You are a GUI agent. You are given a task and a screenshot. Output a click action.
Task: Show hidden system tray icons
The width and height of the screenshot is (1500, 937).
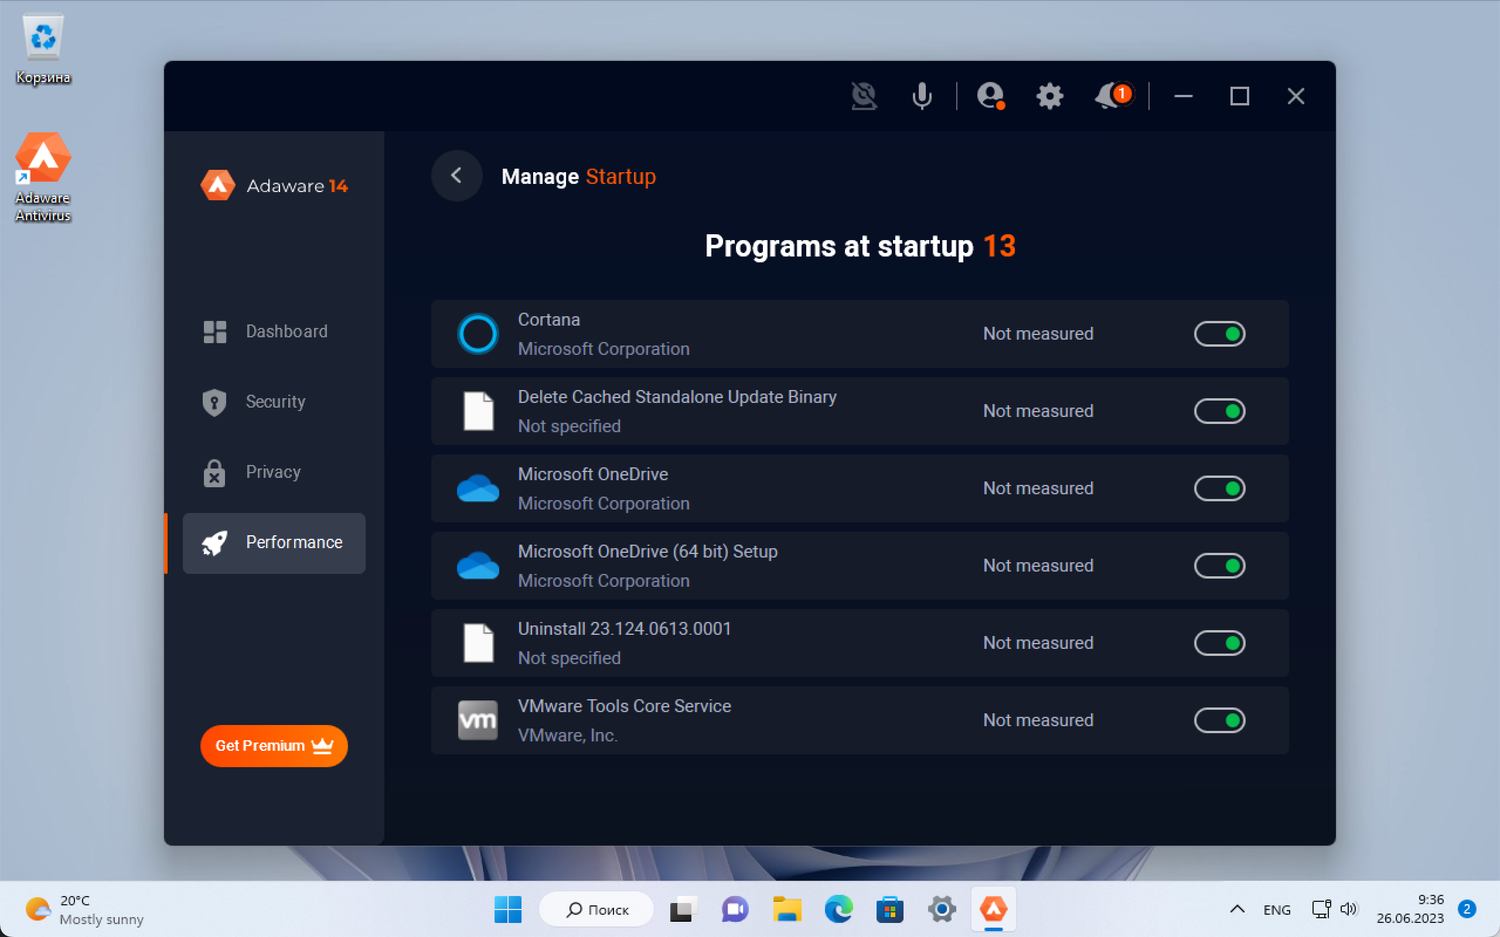click(x=1237, y=909)
